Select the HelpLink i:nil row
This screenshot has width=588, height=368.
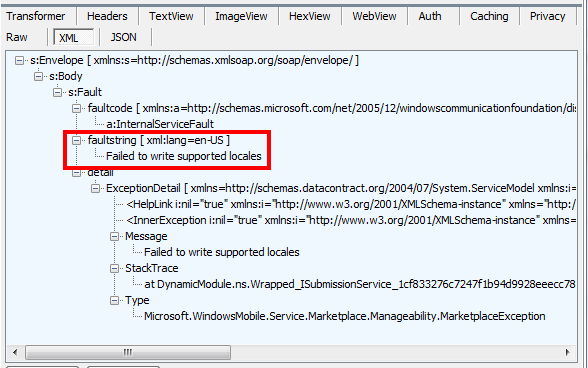tap(351, 204)
